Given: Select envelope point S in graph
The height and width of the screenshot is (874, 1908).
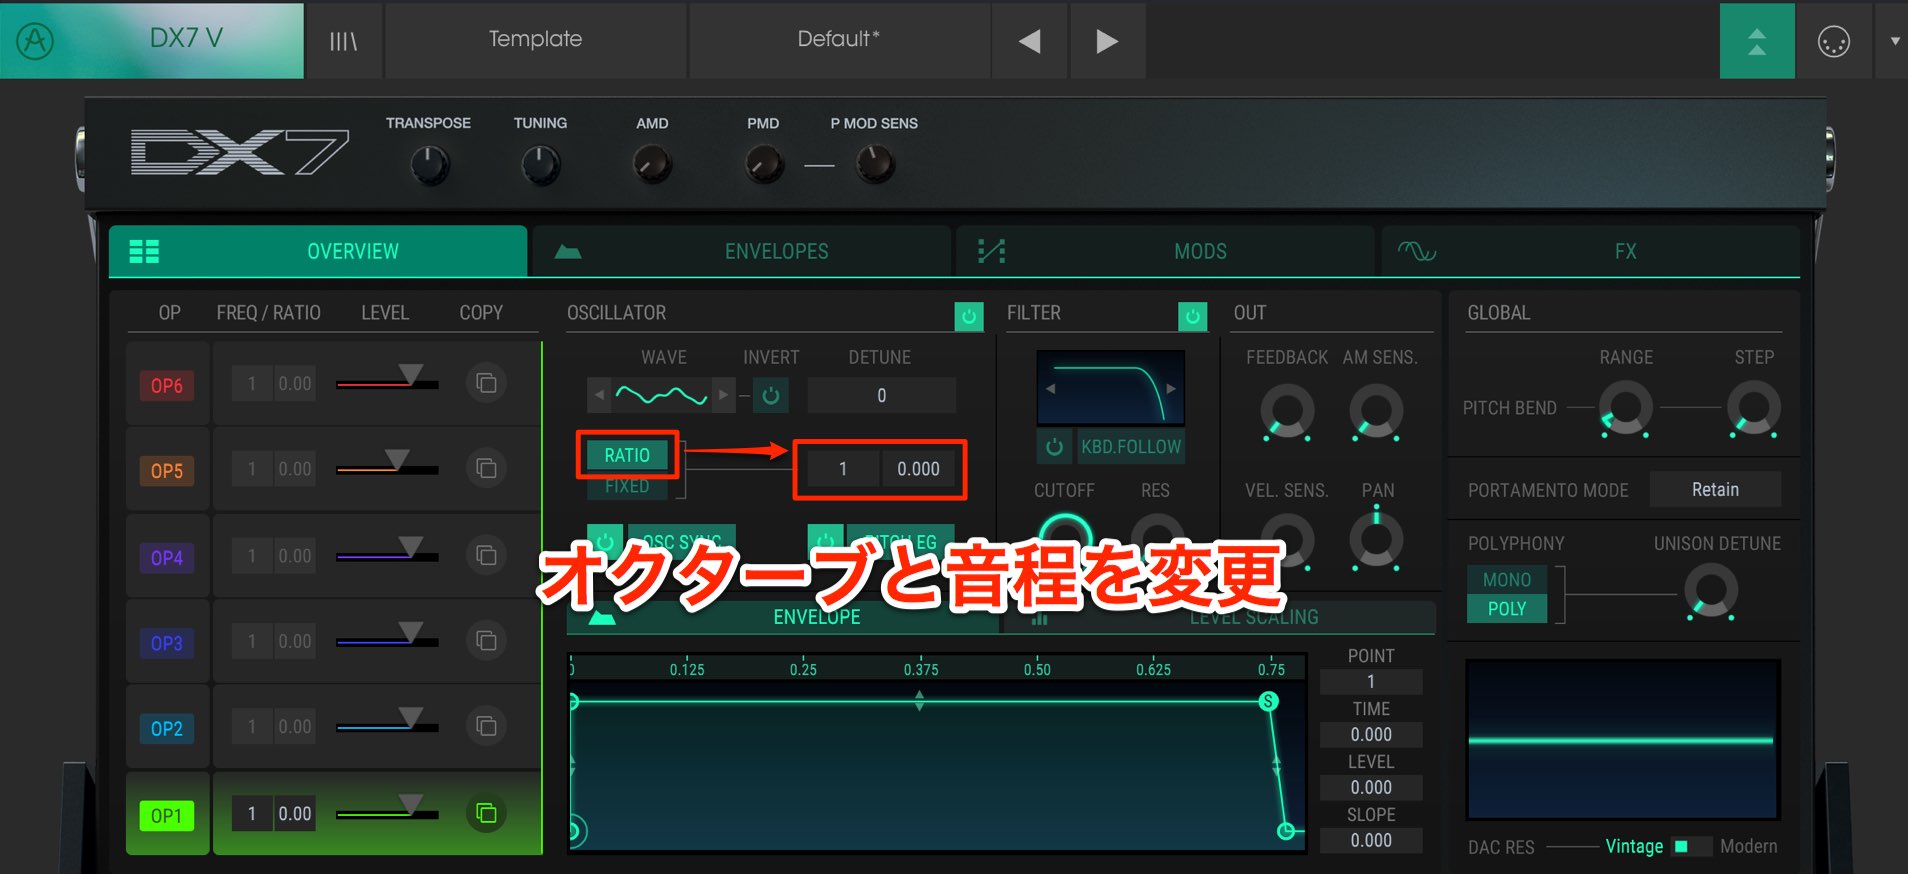Looking at the screenshot, I should (1268, 701).
